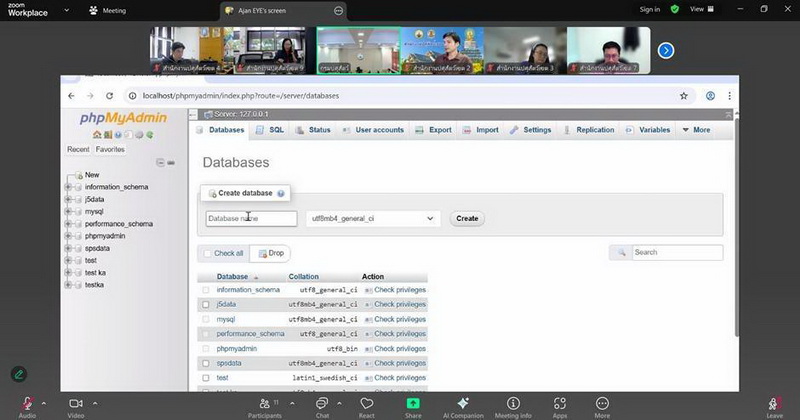Go back in the browser
This screenshot has width=800, height=420.
(71, 96)
